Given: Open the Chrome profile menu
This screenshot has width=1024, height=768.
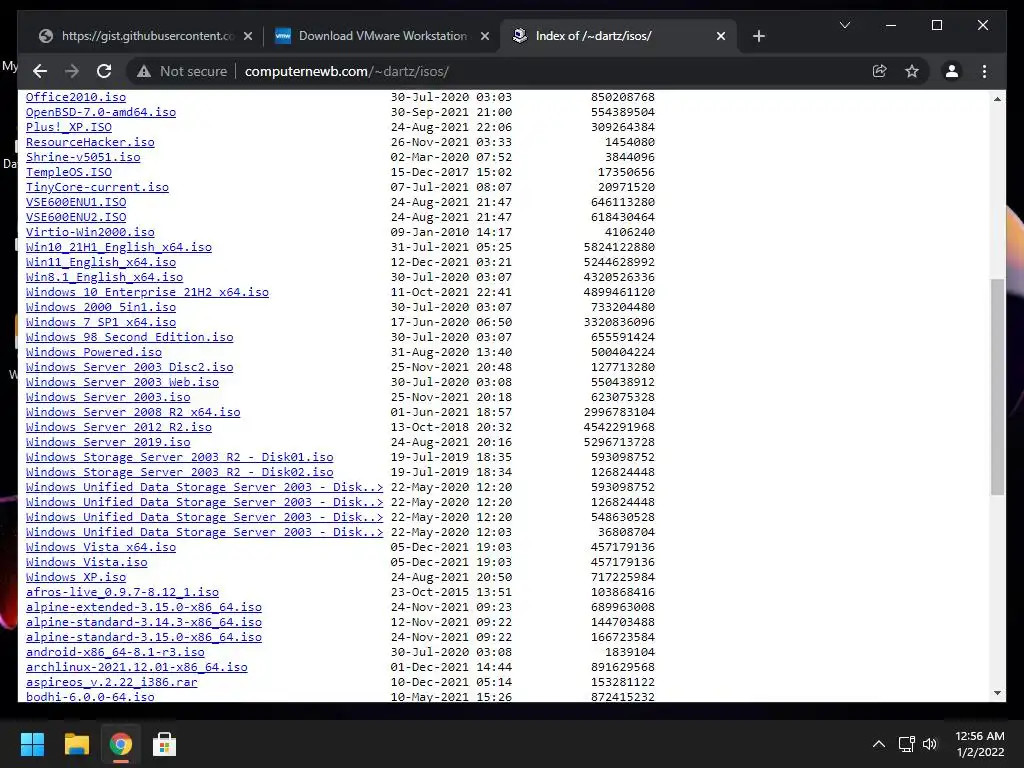Looking at the screenshot, I should coord(952,71).
